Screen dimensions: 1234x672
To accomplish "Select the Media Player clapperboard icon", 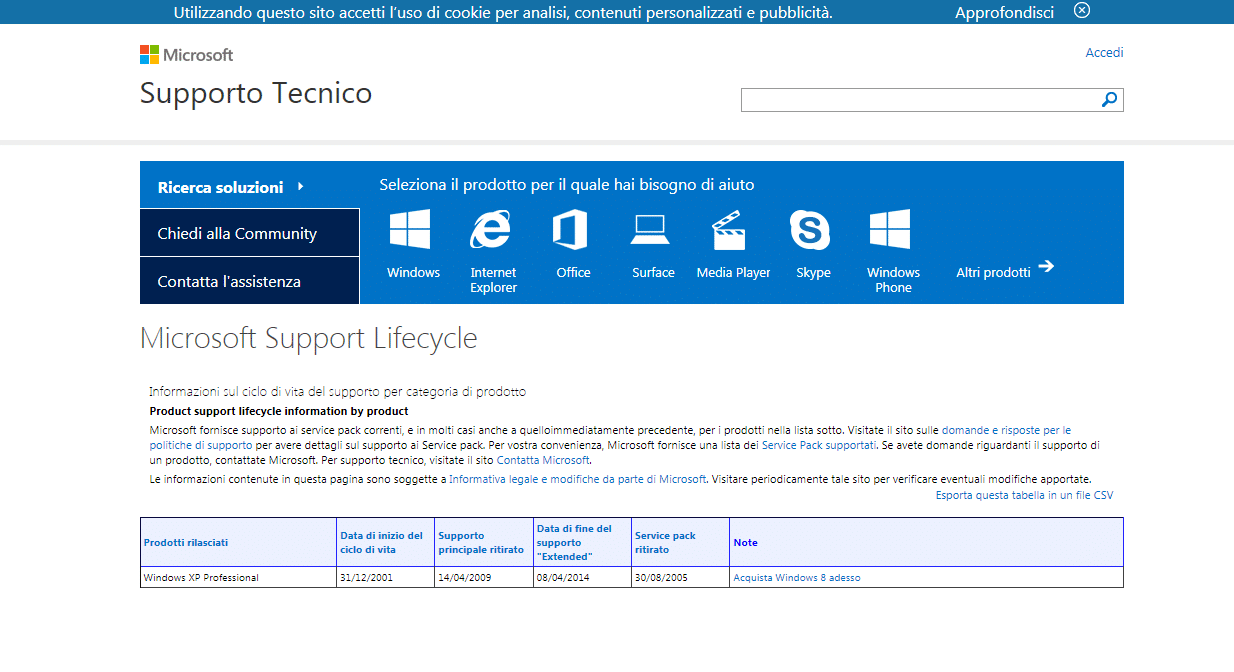I will (x=729, y=230).
